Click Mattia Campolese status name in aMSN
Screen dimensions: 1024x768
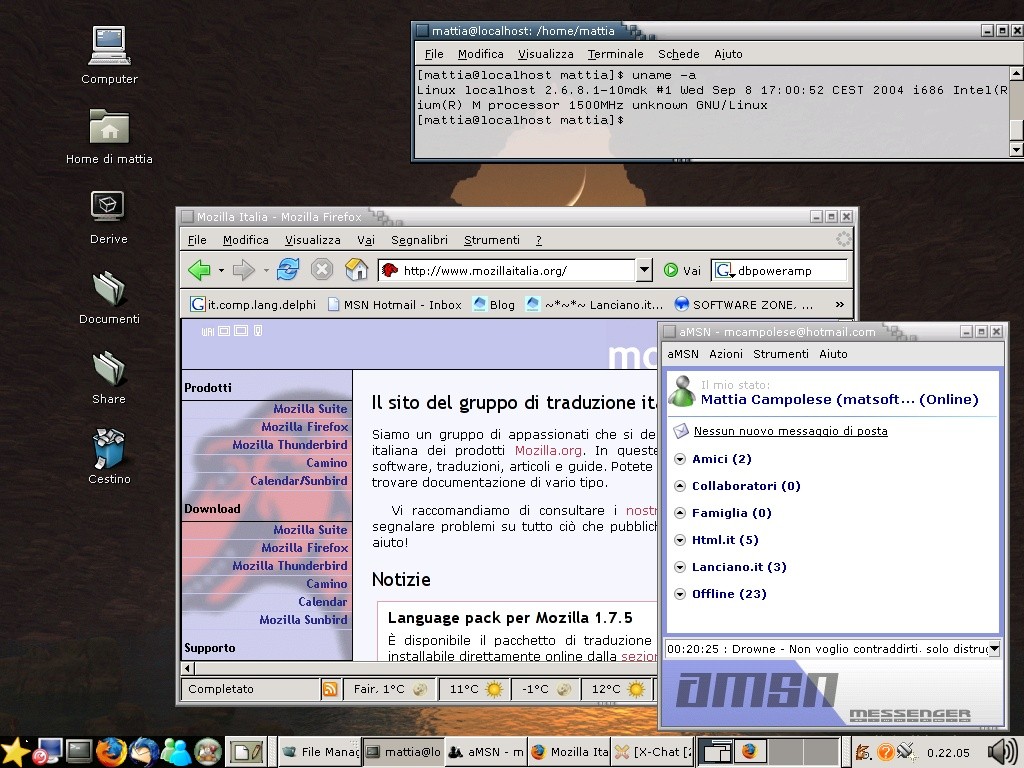point(839,400)
